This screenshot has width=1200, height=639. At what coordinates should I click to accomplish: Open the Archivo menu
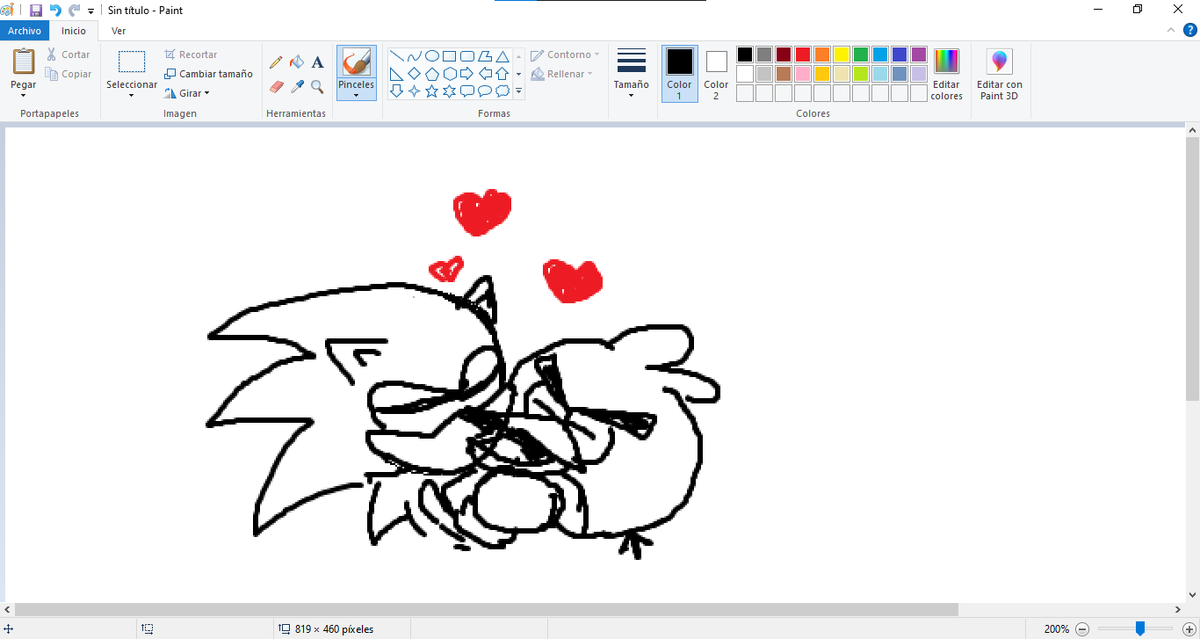point(24,31)
